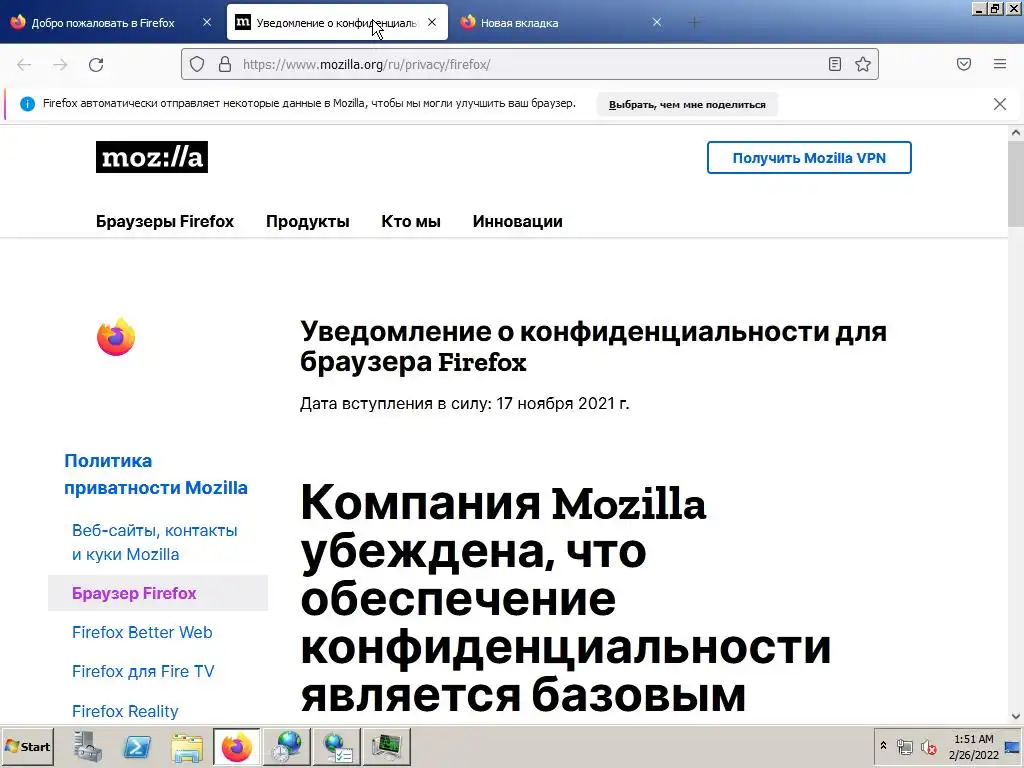This screenshot has height=768, width=1024.
Task: Open the Windows Start menu
Action: (x=27, y=746)
